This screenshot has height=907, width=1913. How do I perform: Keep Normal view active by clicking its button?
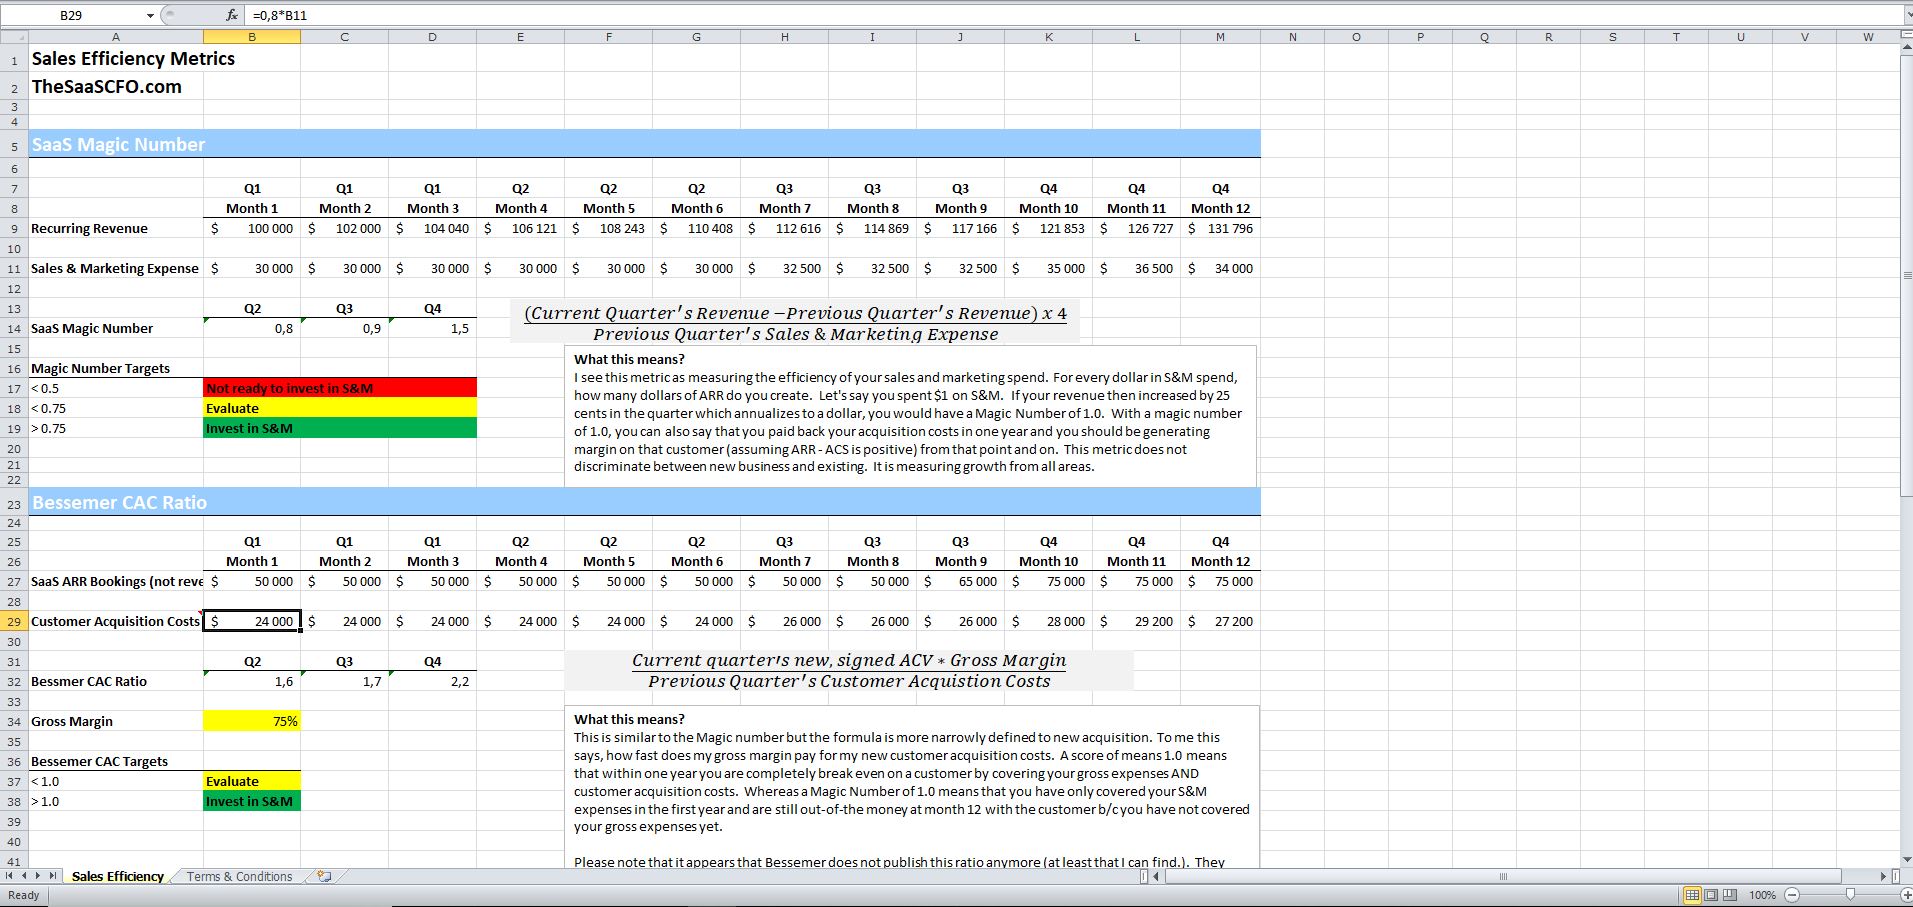point(1693,895)
